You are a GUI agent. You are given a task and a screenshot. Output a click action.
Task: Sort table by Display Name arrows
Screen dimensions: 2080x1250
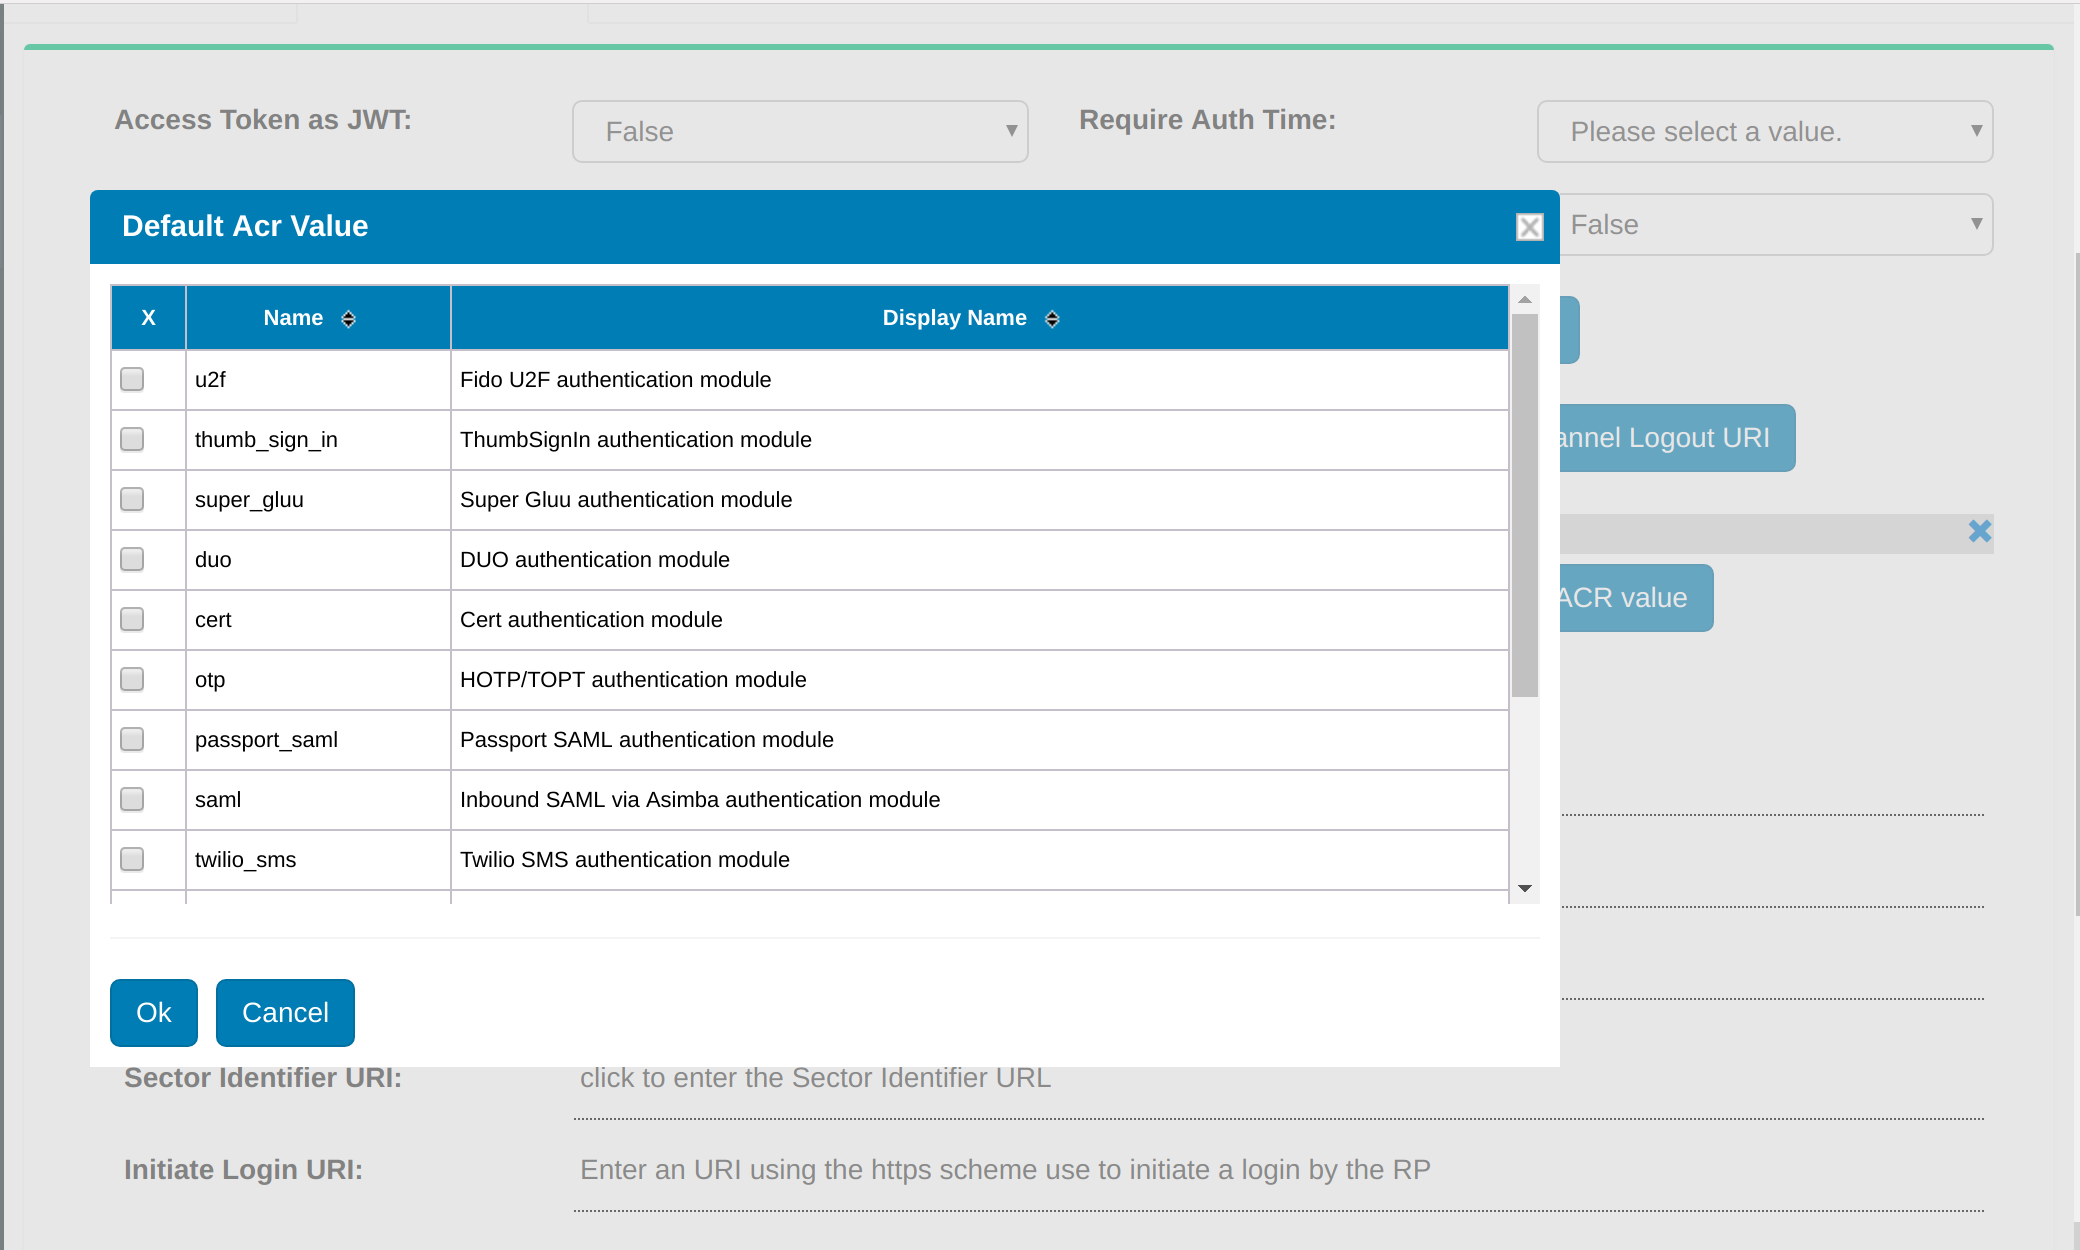(x=1052, y=319)
